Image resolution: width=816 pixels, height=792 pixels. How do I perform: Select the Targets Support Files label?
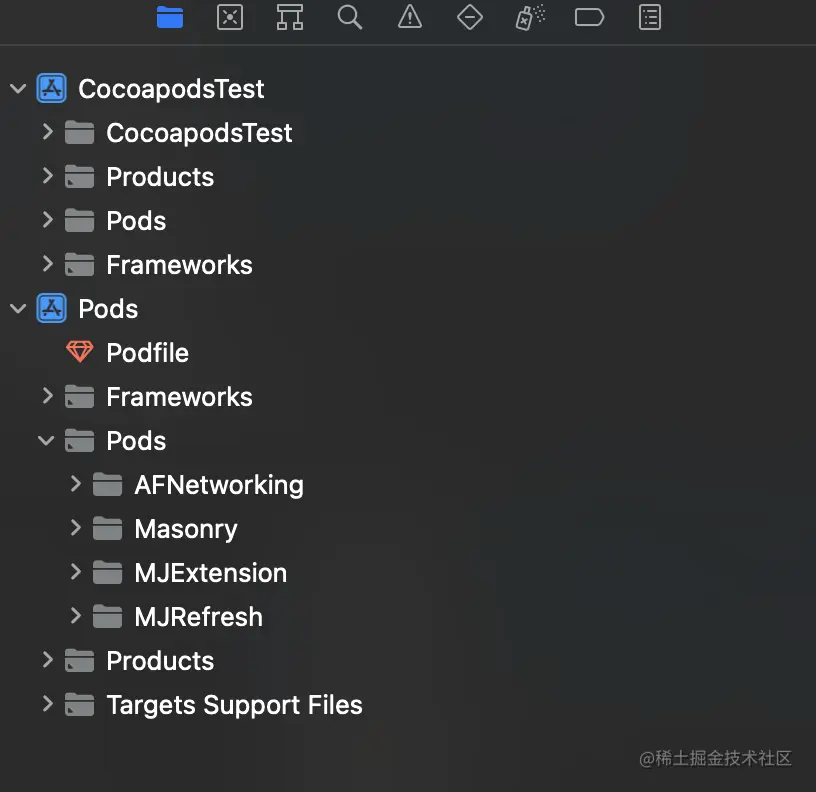coord(234,705)
